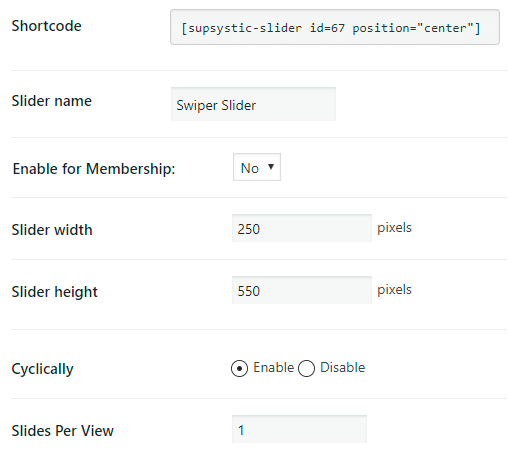Click the pixels unit beside Slider height
Viewport: 508px width, 457px height.
(394, 290)
